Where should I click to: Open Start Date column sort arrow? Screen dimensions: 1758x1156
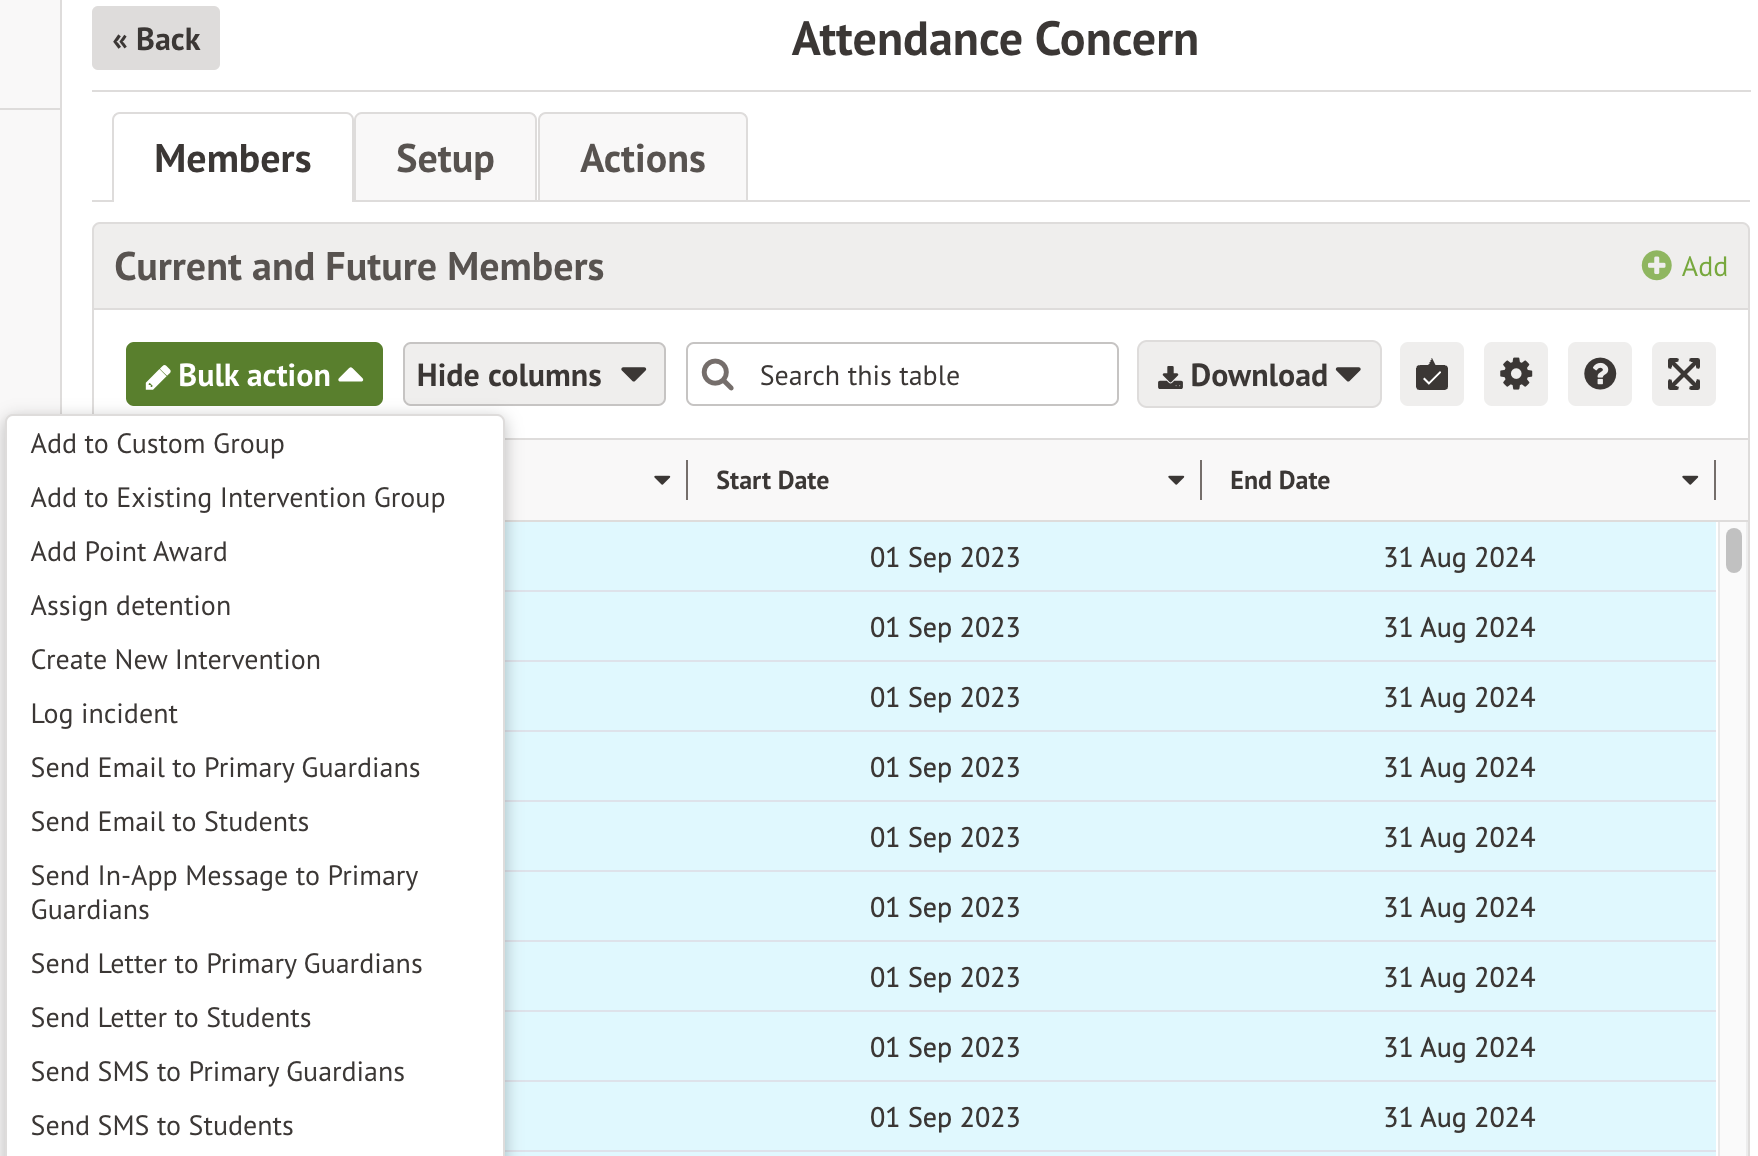(1176, 481)
